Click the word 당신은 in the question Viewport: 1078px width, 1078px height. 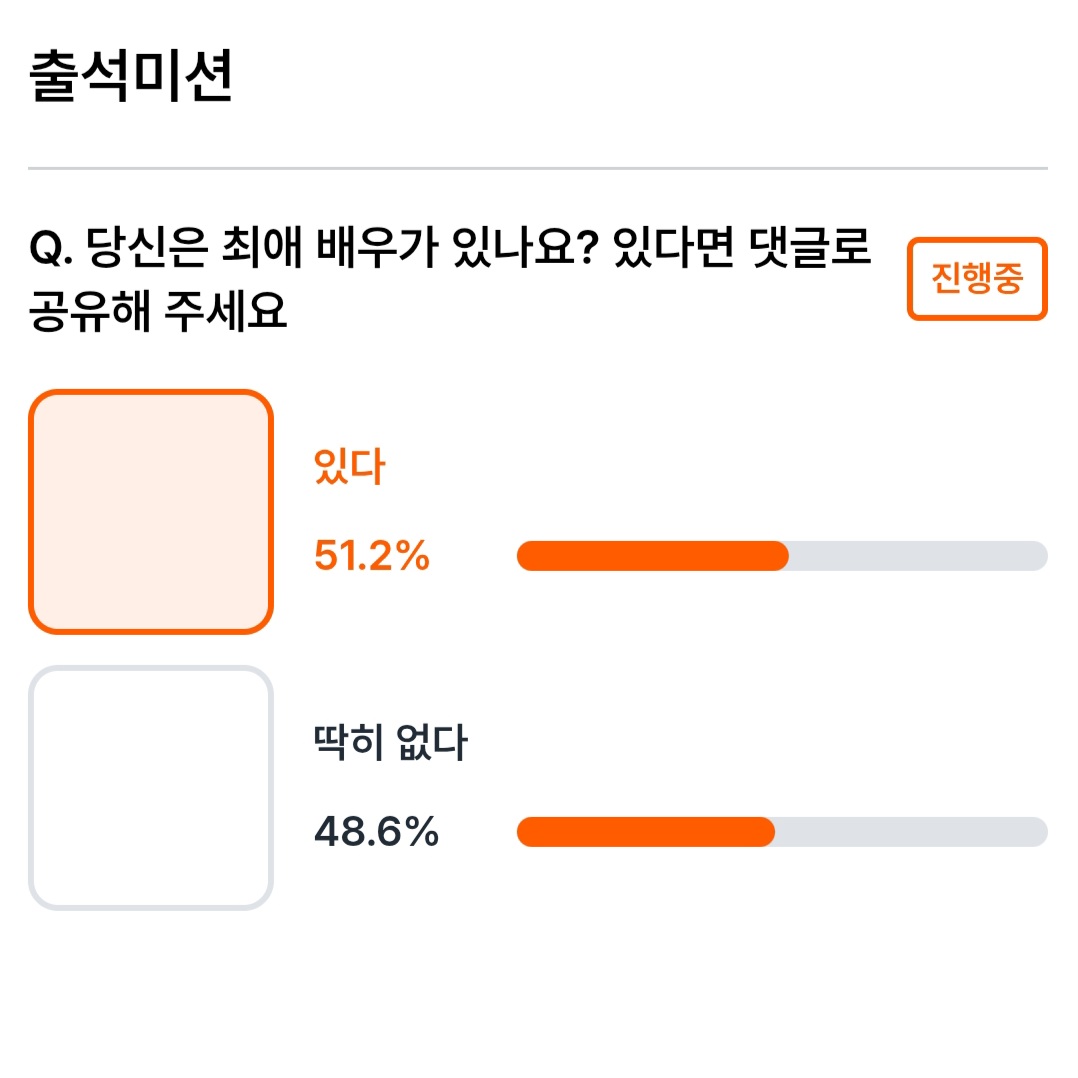[147, 248]
